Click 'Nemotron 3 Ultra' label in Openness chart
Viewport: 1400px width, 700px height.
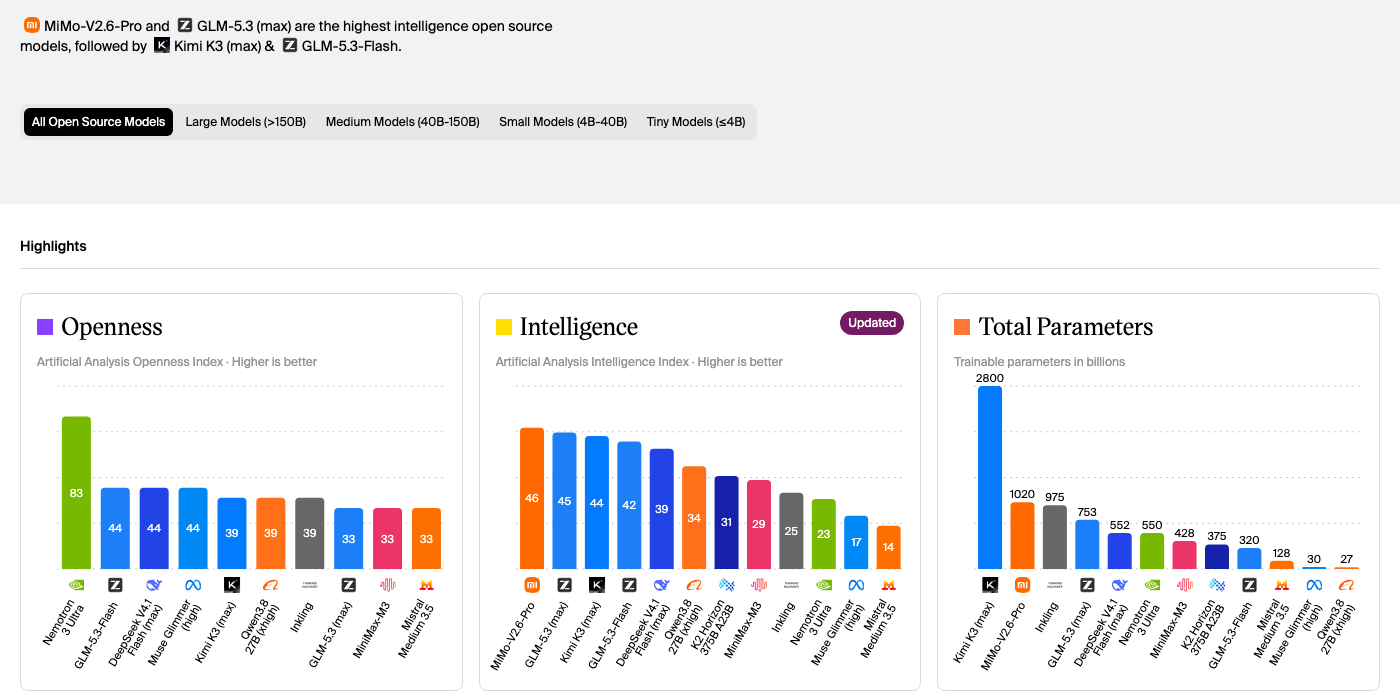[64, 623]
